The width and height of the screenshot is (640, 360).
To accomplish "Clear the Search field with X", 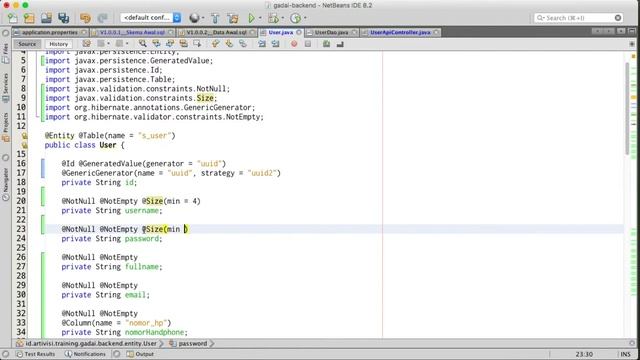I will [x=618, y=18].
